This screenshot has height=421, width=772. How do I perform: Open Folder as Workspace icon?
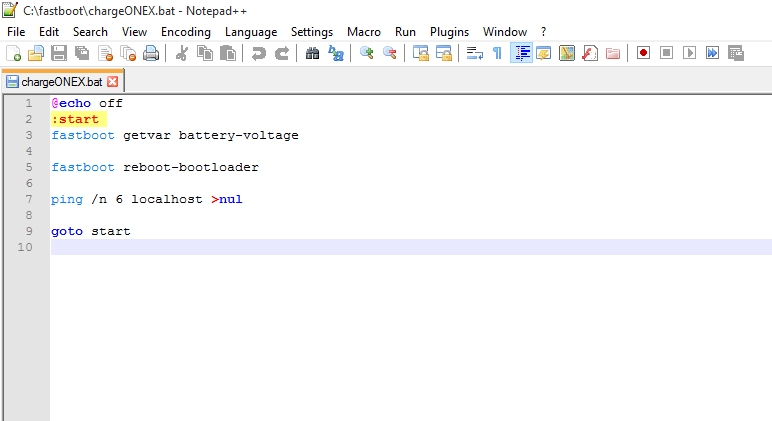click(613, 53)
